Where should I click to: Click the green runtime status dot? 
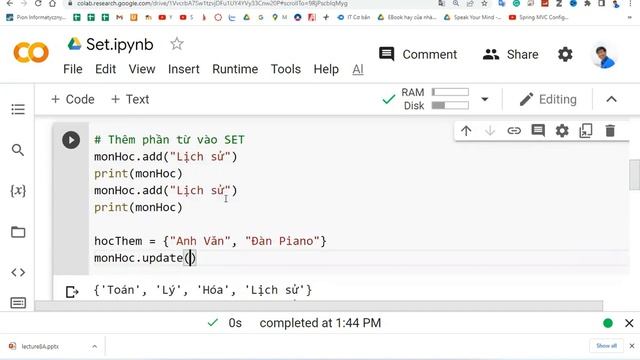(x=608, y=323)
